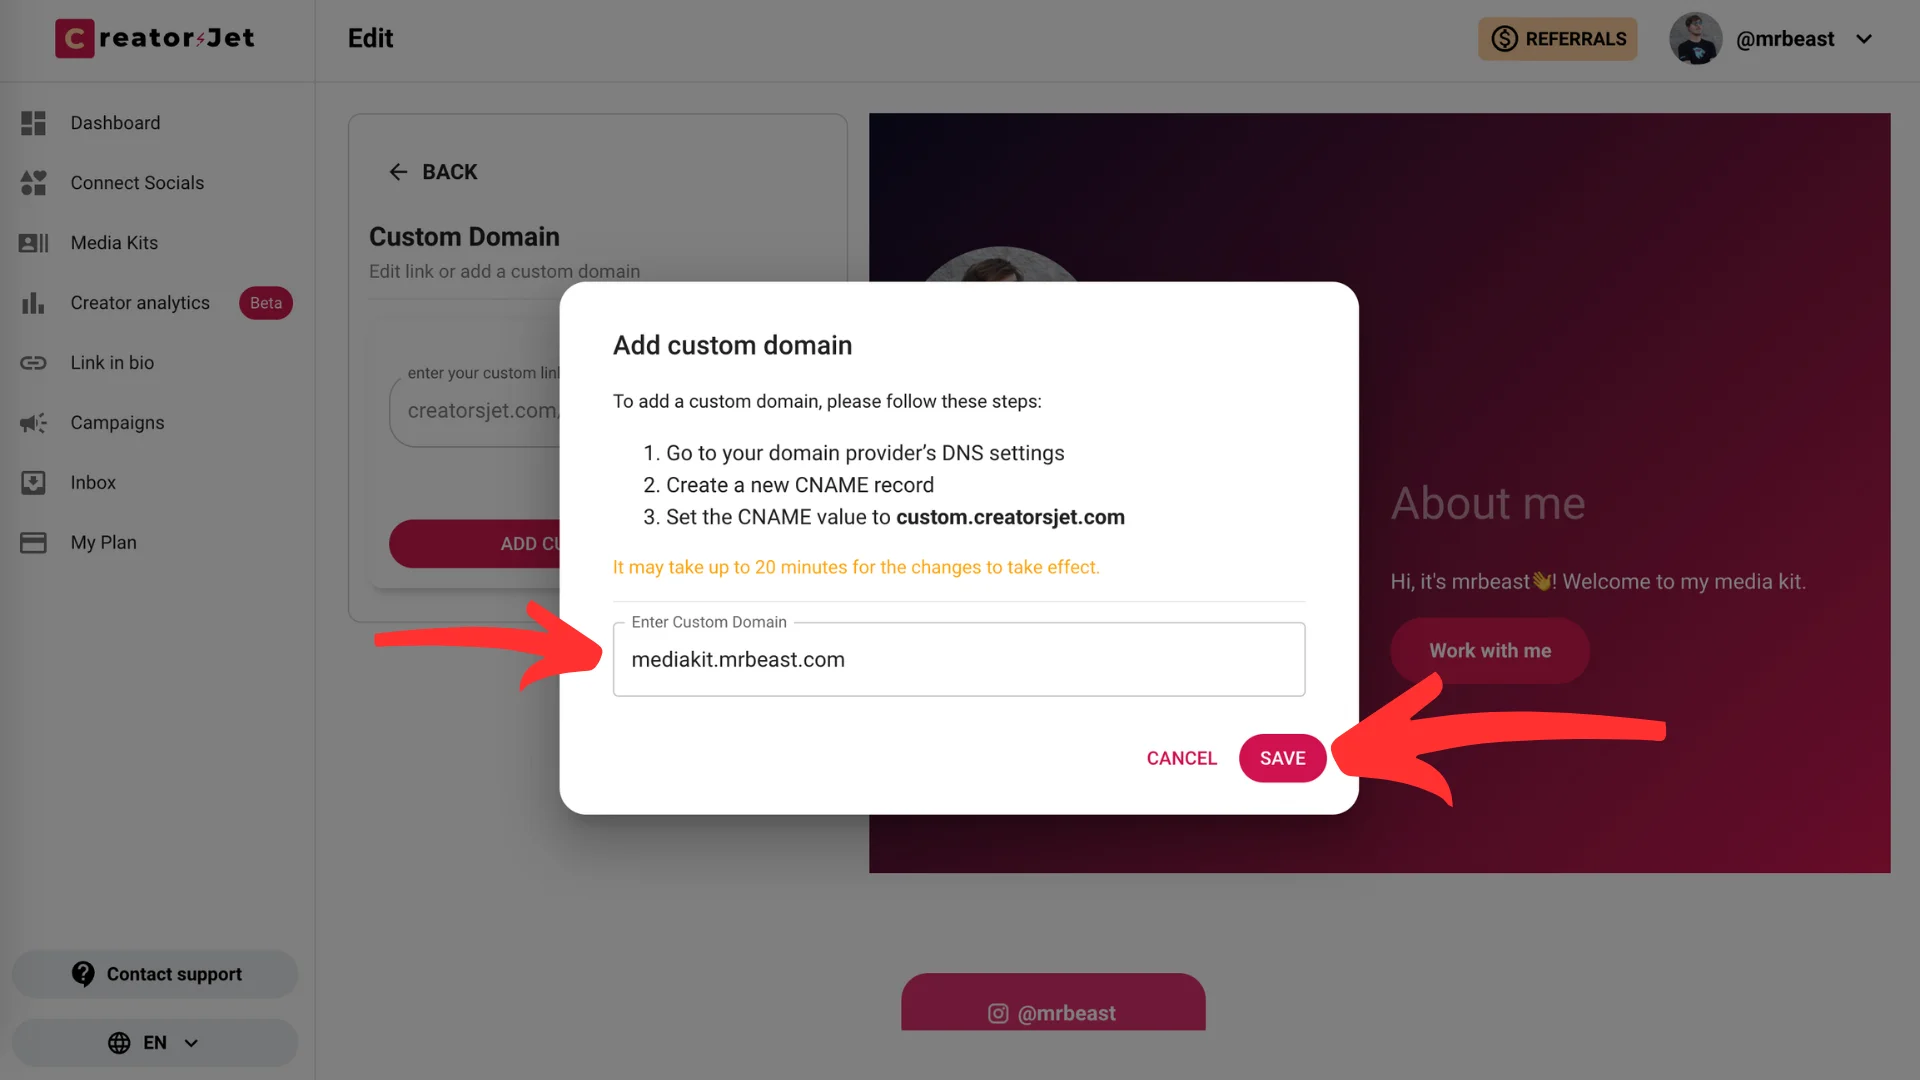Select the Media Kits menu item
This screenshot has width=1920, height=1080.
click(113, 243)
